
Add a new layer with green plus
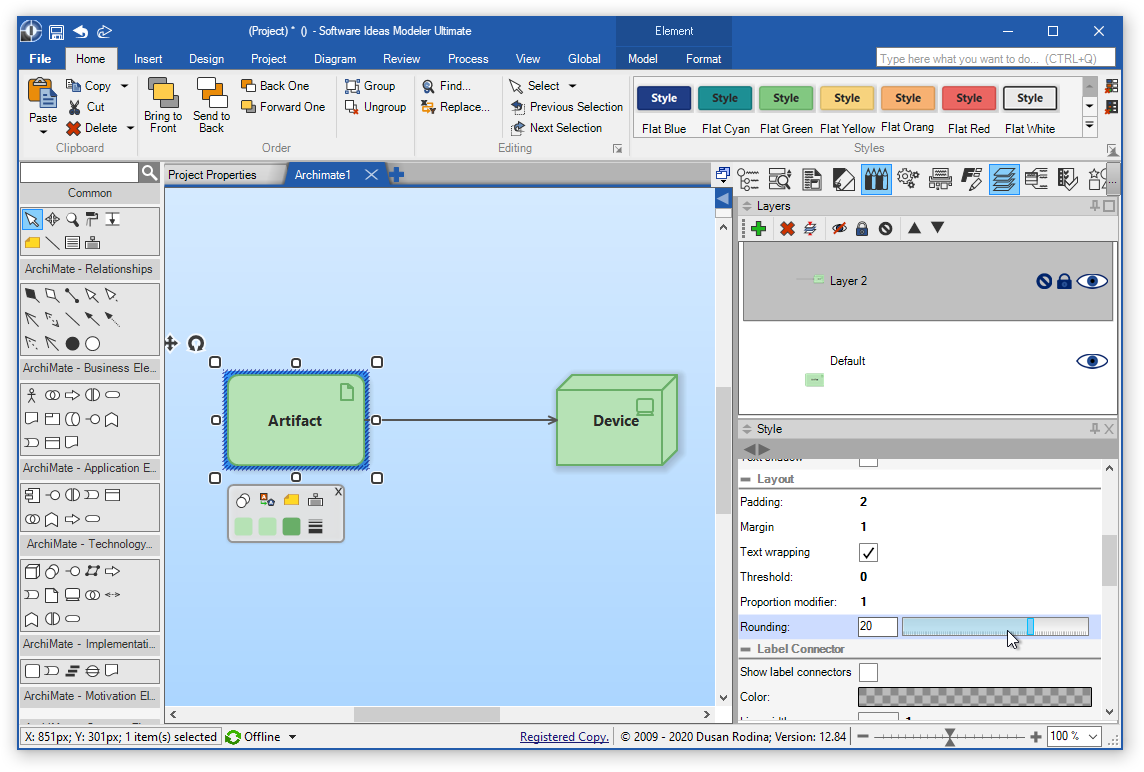point(758,229)
